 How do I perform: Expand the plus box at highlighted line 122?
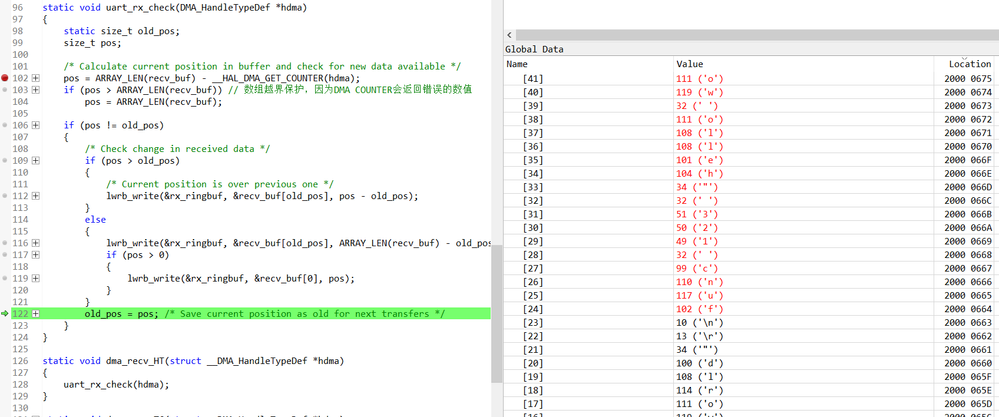point(36,314)
